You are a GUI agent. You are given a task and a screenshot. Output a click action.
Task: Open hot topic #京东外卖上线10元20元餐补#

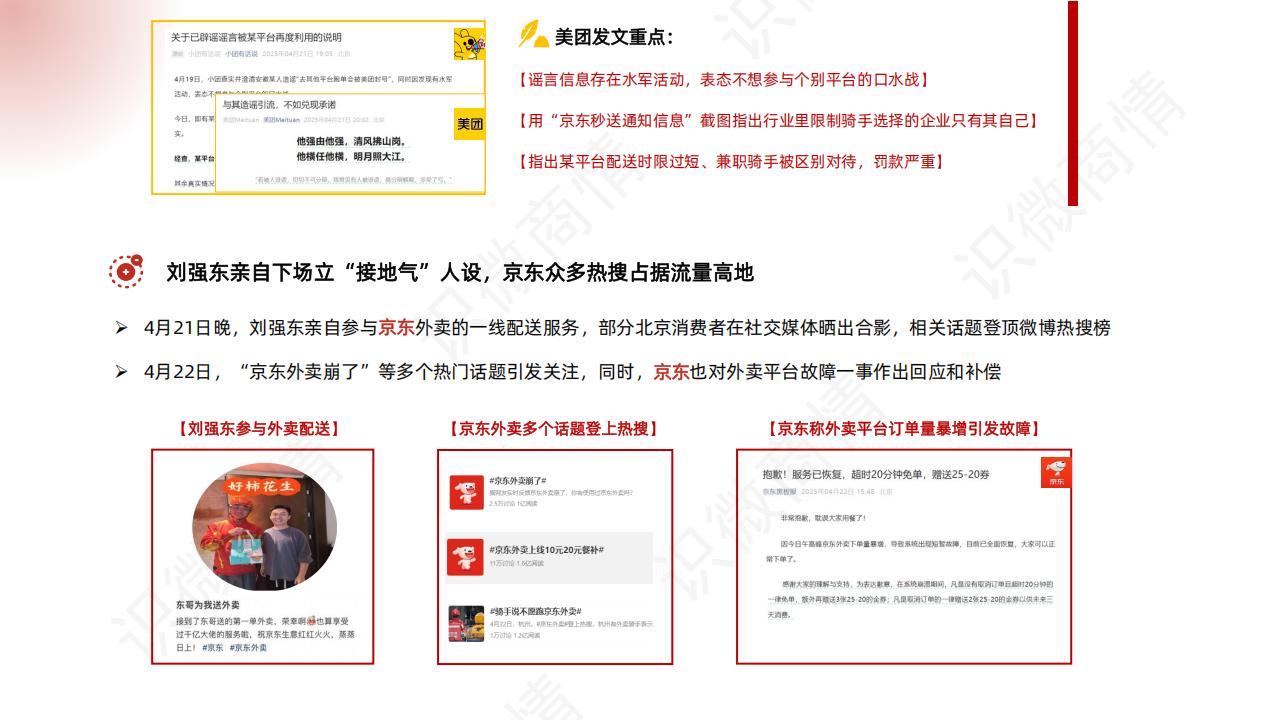coord(546,550)
